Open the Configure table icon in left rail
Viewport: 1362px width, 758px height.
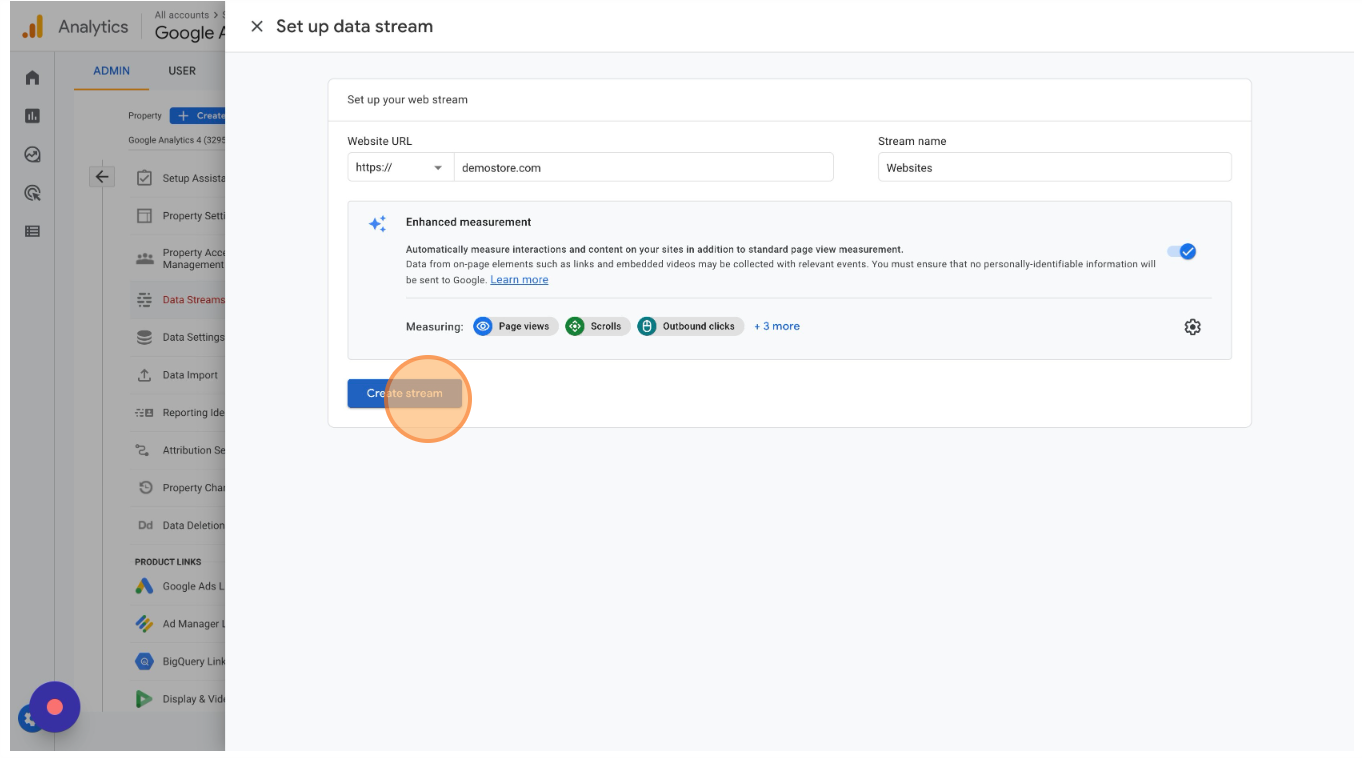point(32,231)
